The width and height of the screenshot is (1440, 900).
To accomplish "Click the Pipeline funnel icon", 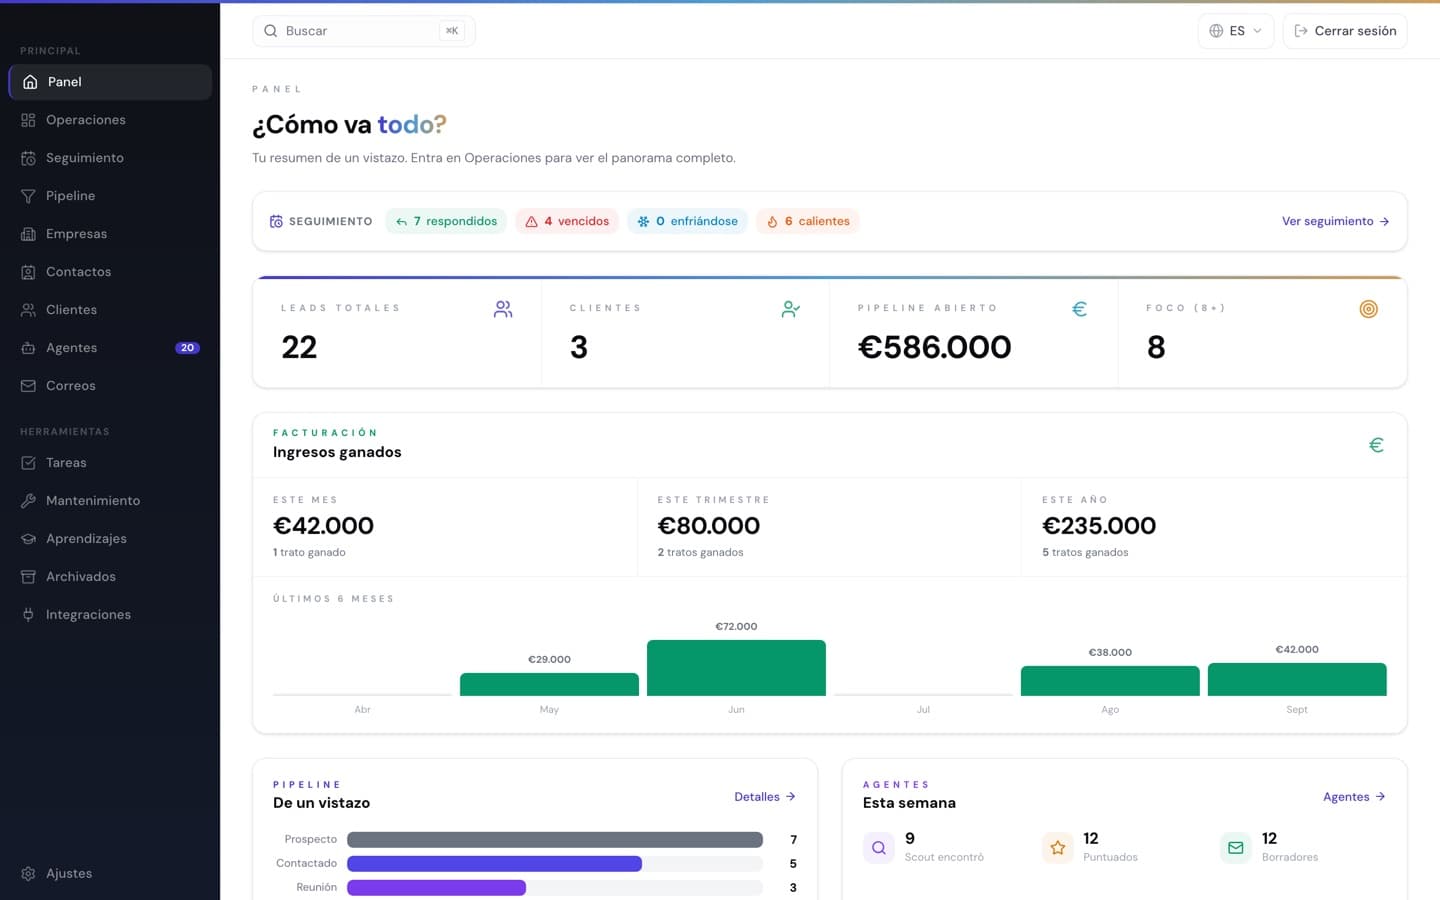I will [28, 196].
